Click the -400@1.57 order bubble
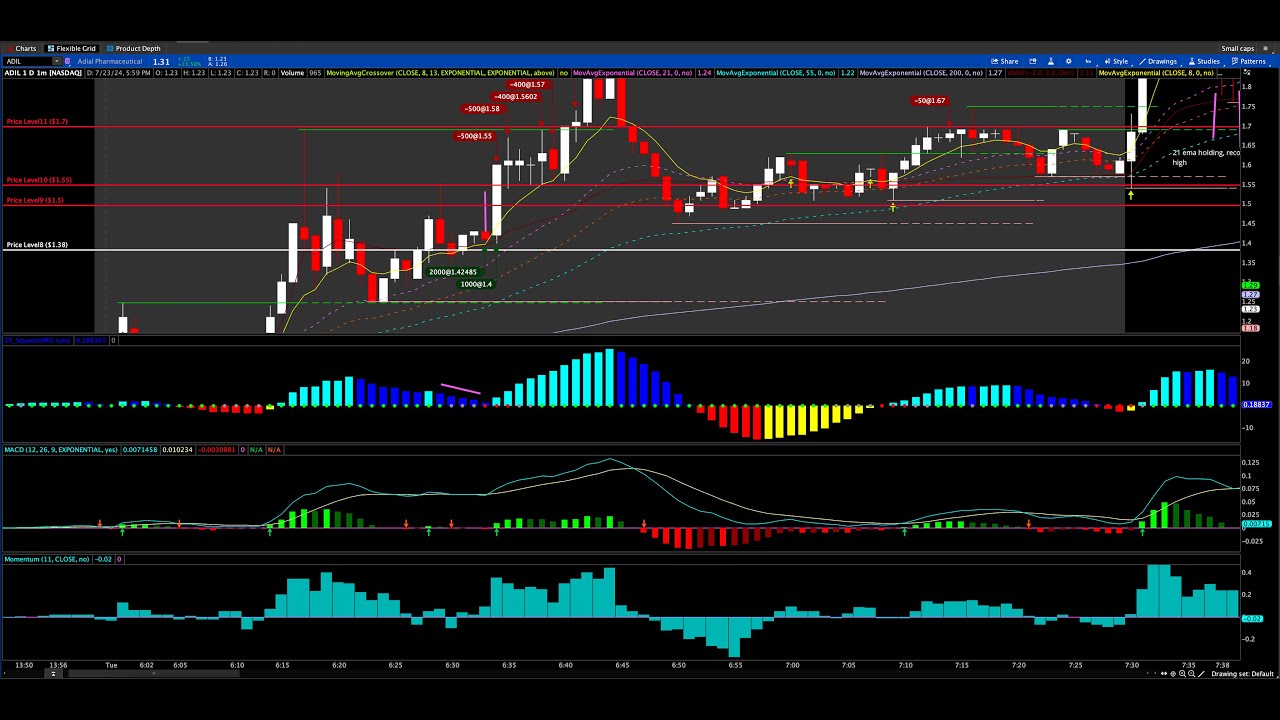This screenshot has width=1280, height=720. point(527,85)
